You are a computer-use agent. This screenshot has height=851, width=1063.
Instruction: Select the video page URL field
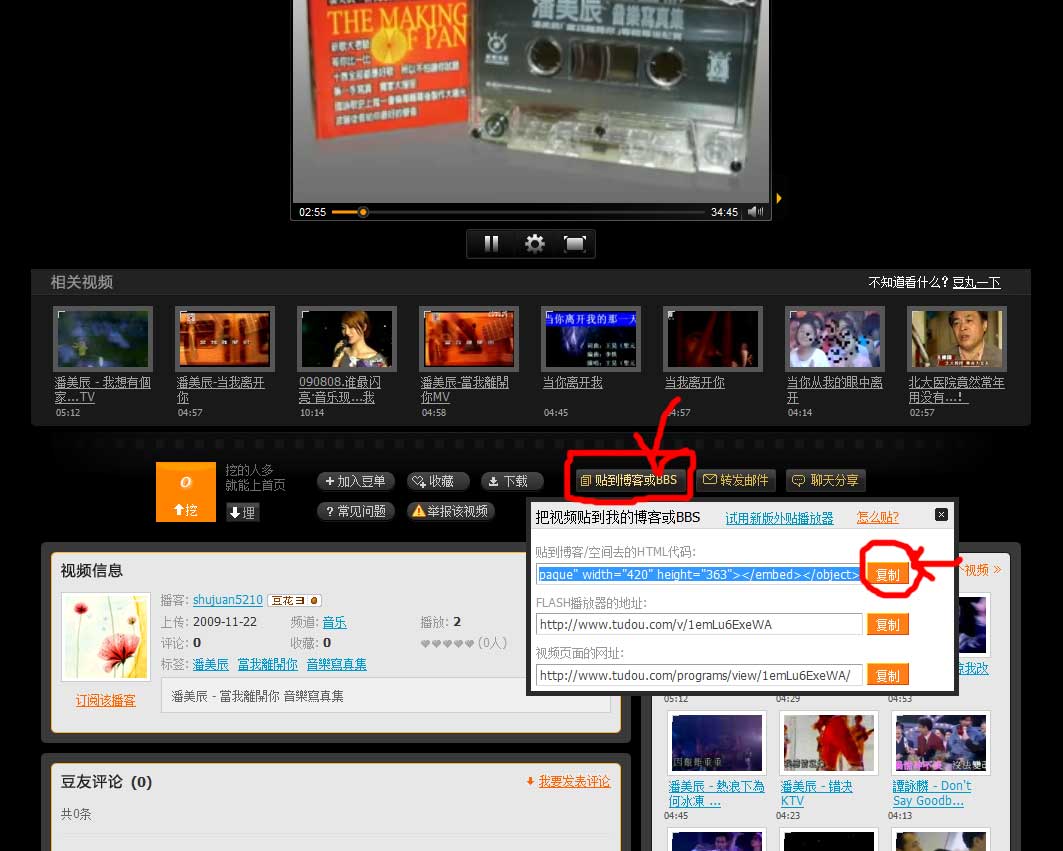(x=698, y=675)
